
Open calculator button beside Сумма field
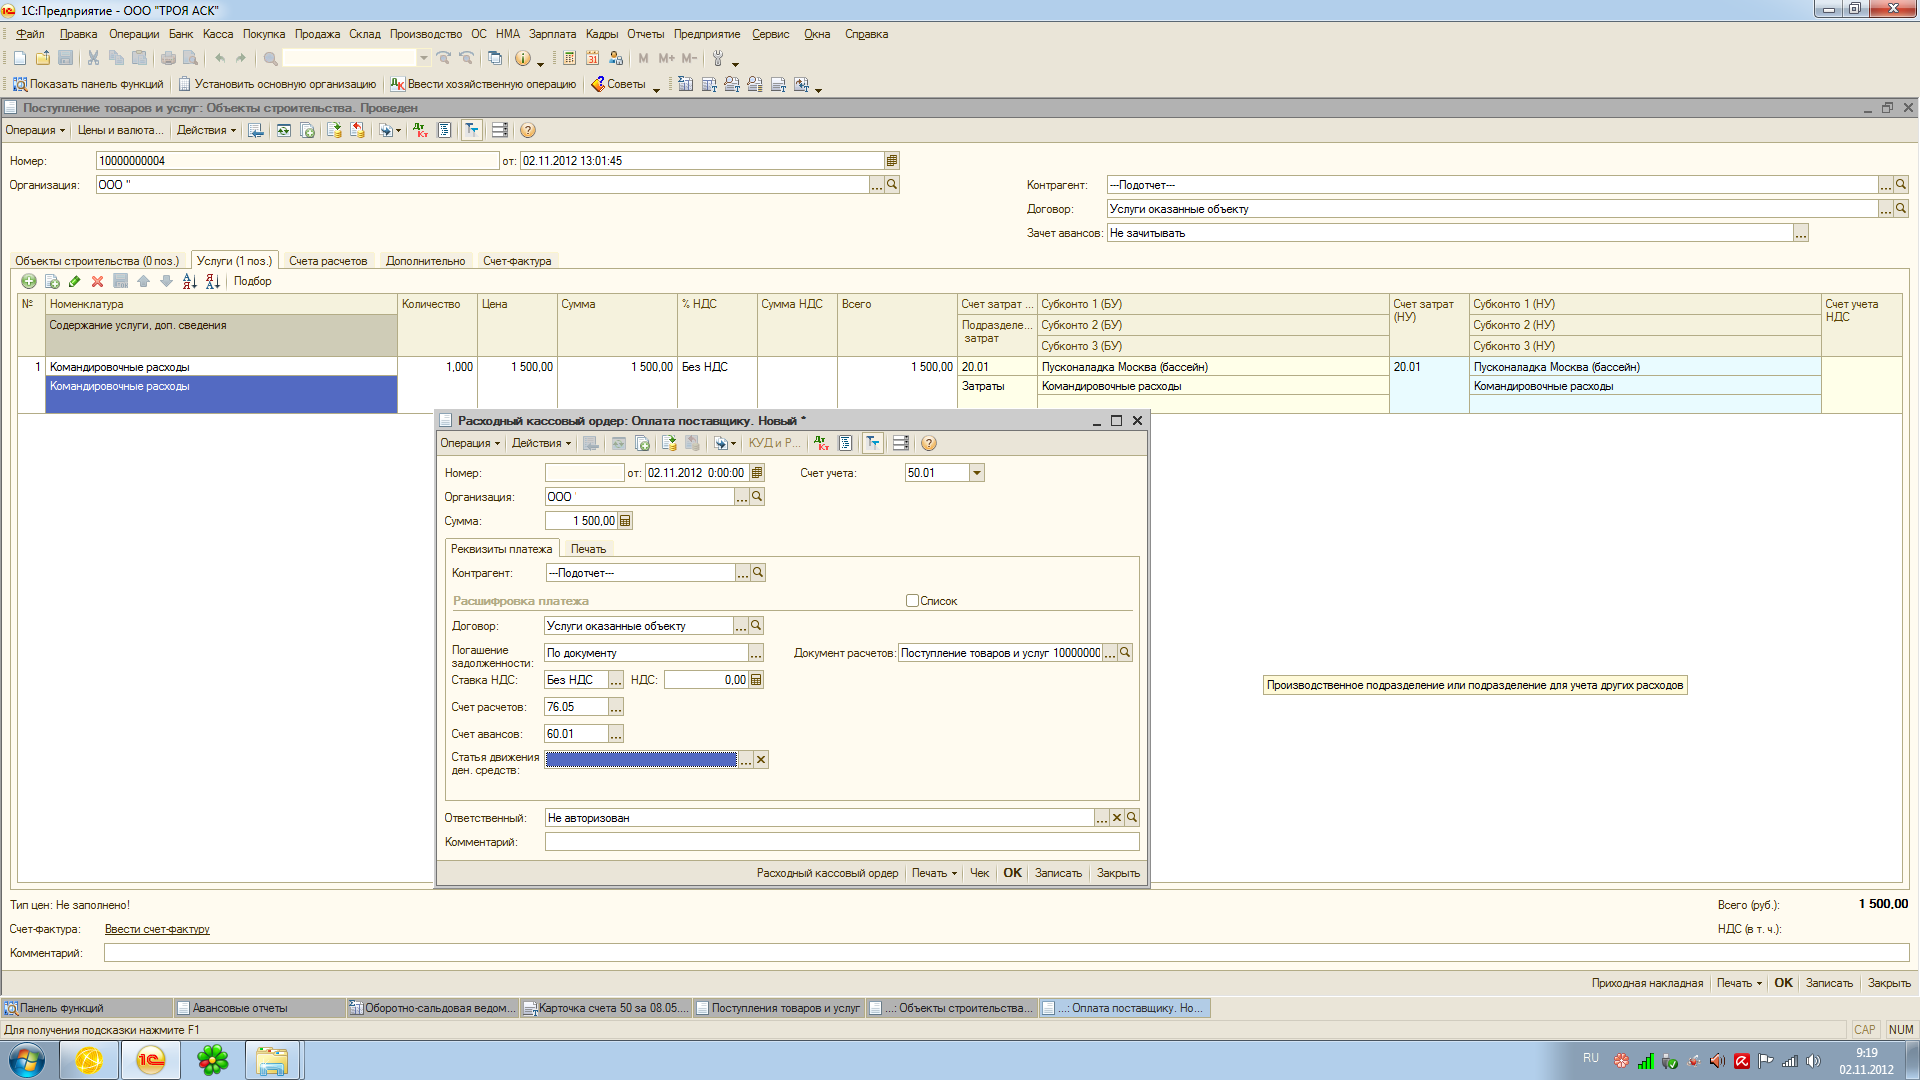[x=625, y=521]
